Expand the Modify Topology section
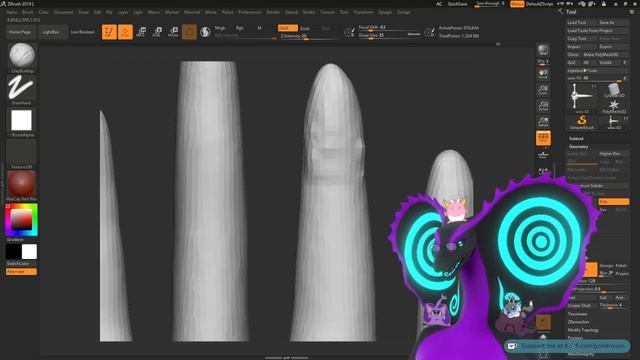 click(x=583, y=330)
